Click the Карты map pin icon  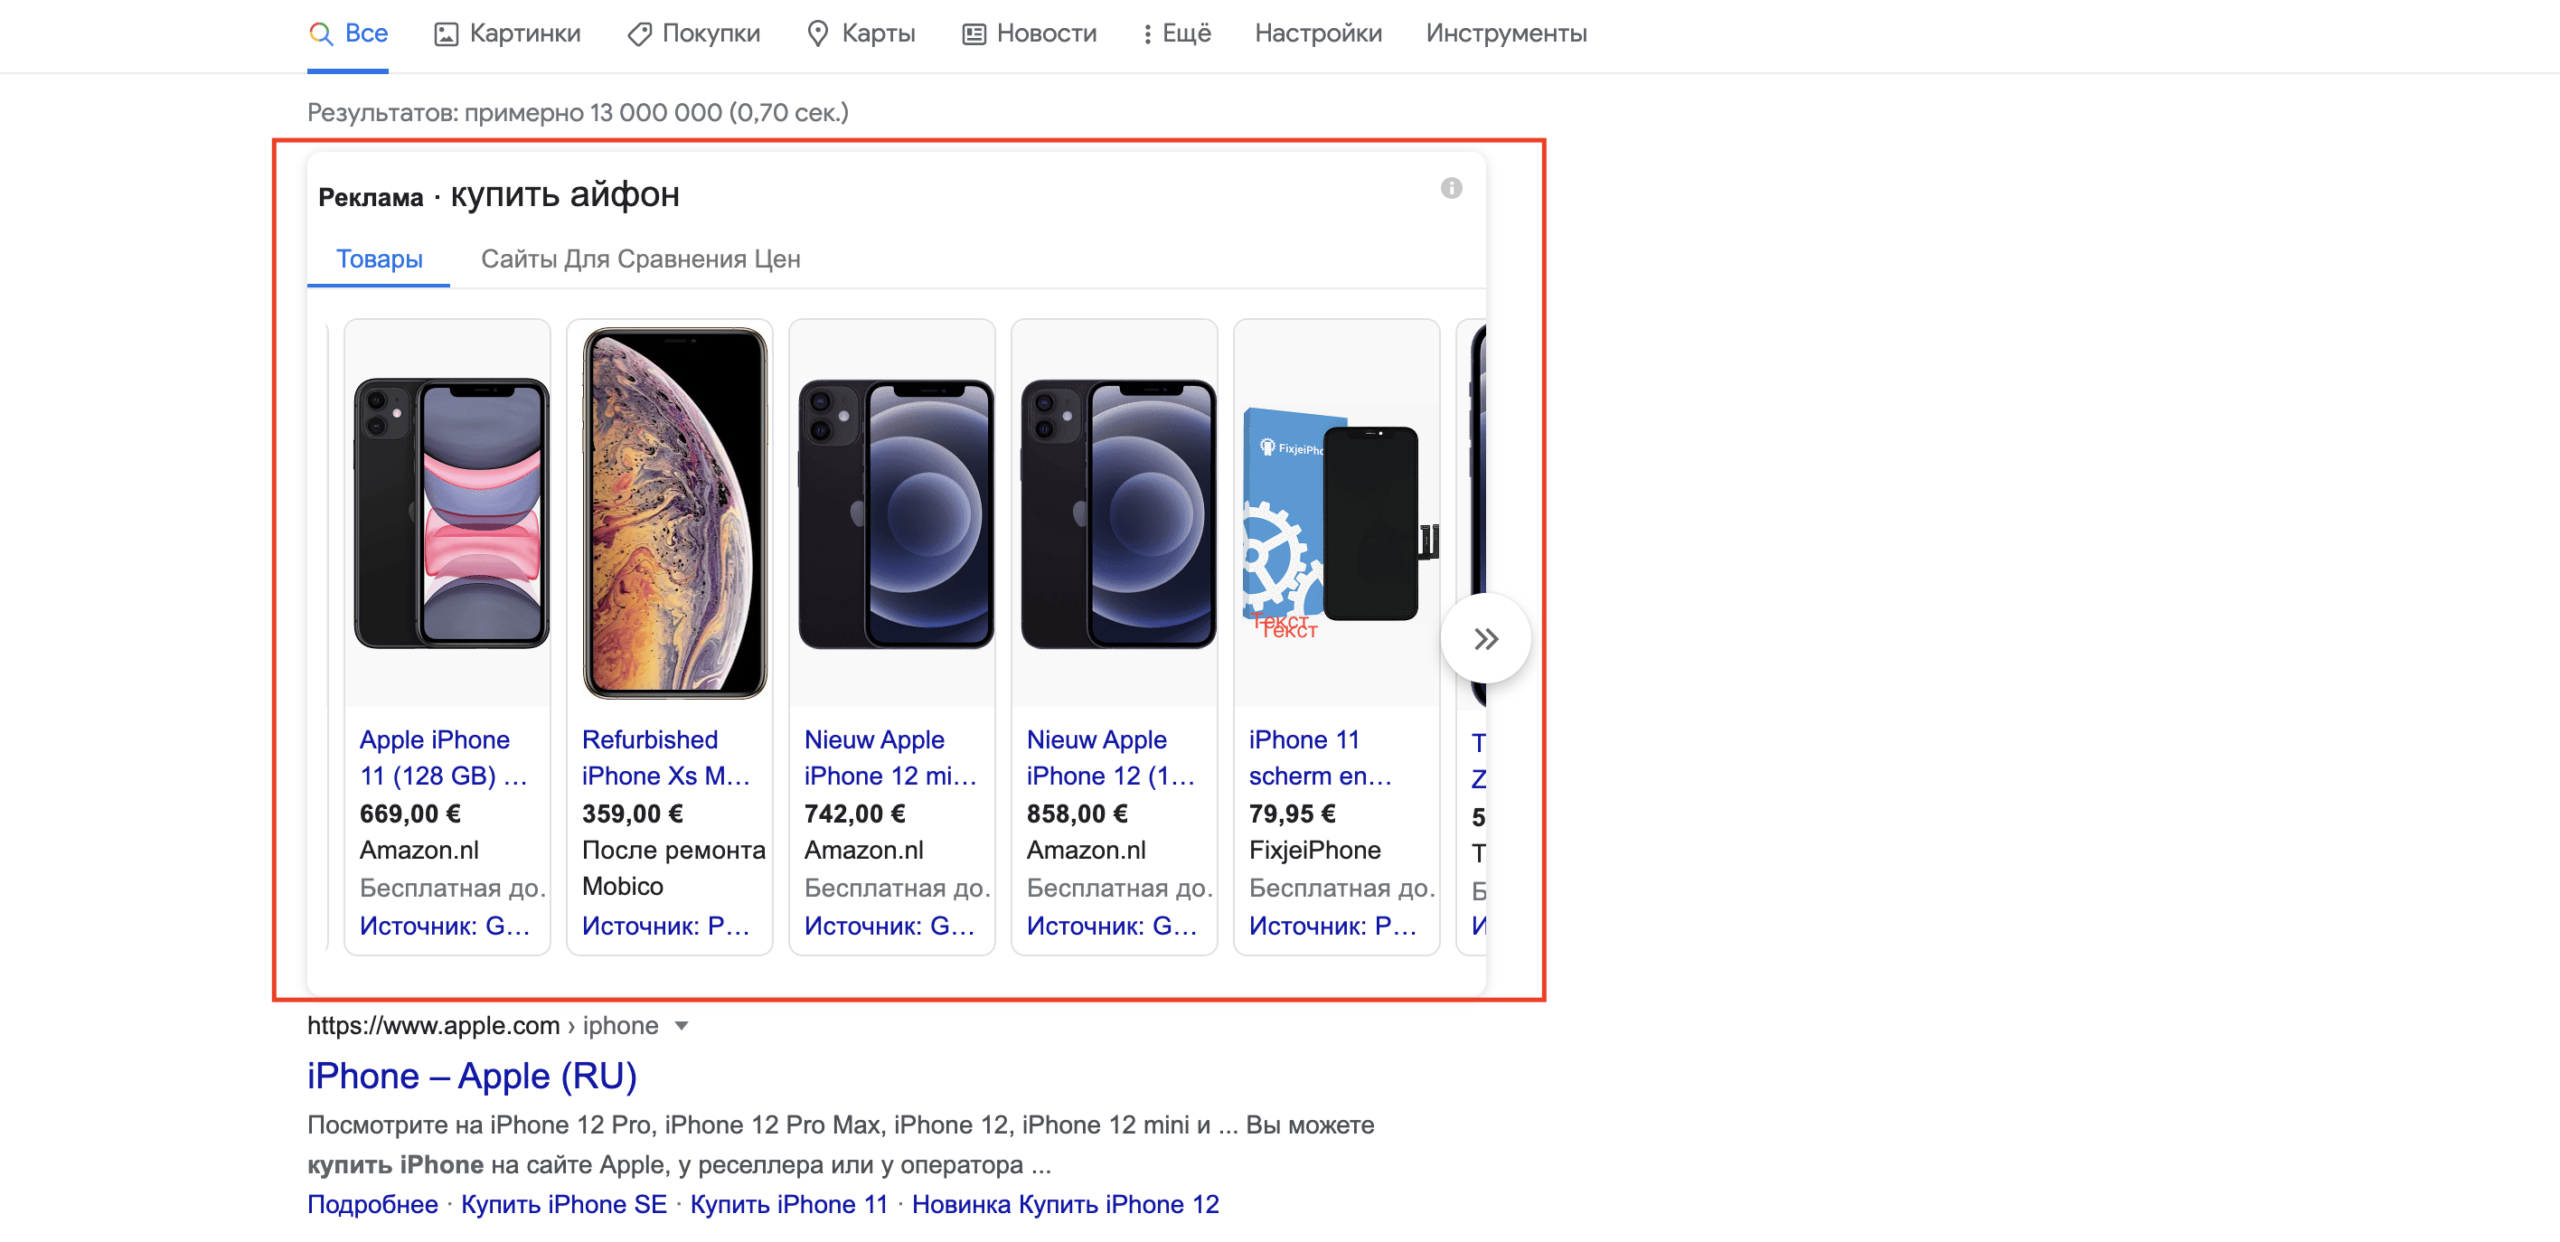click(817, 34)
